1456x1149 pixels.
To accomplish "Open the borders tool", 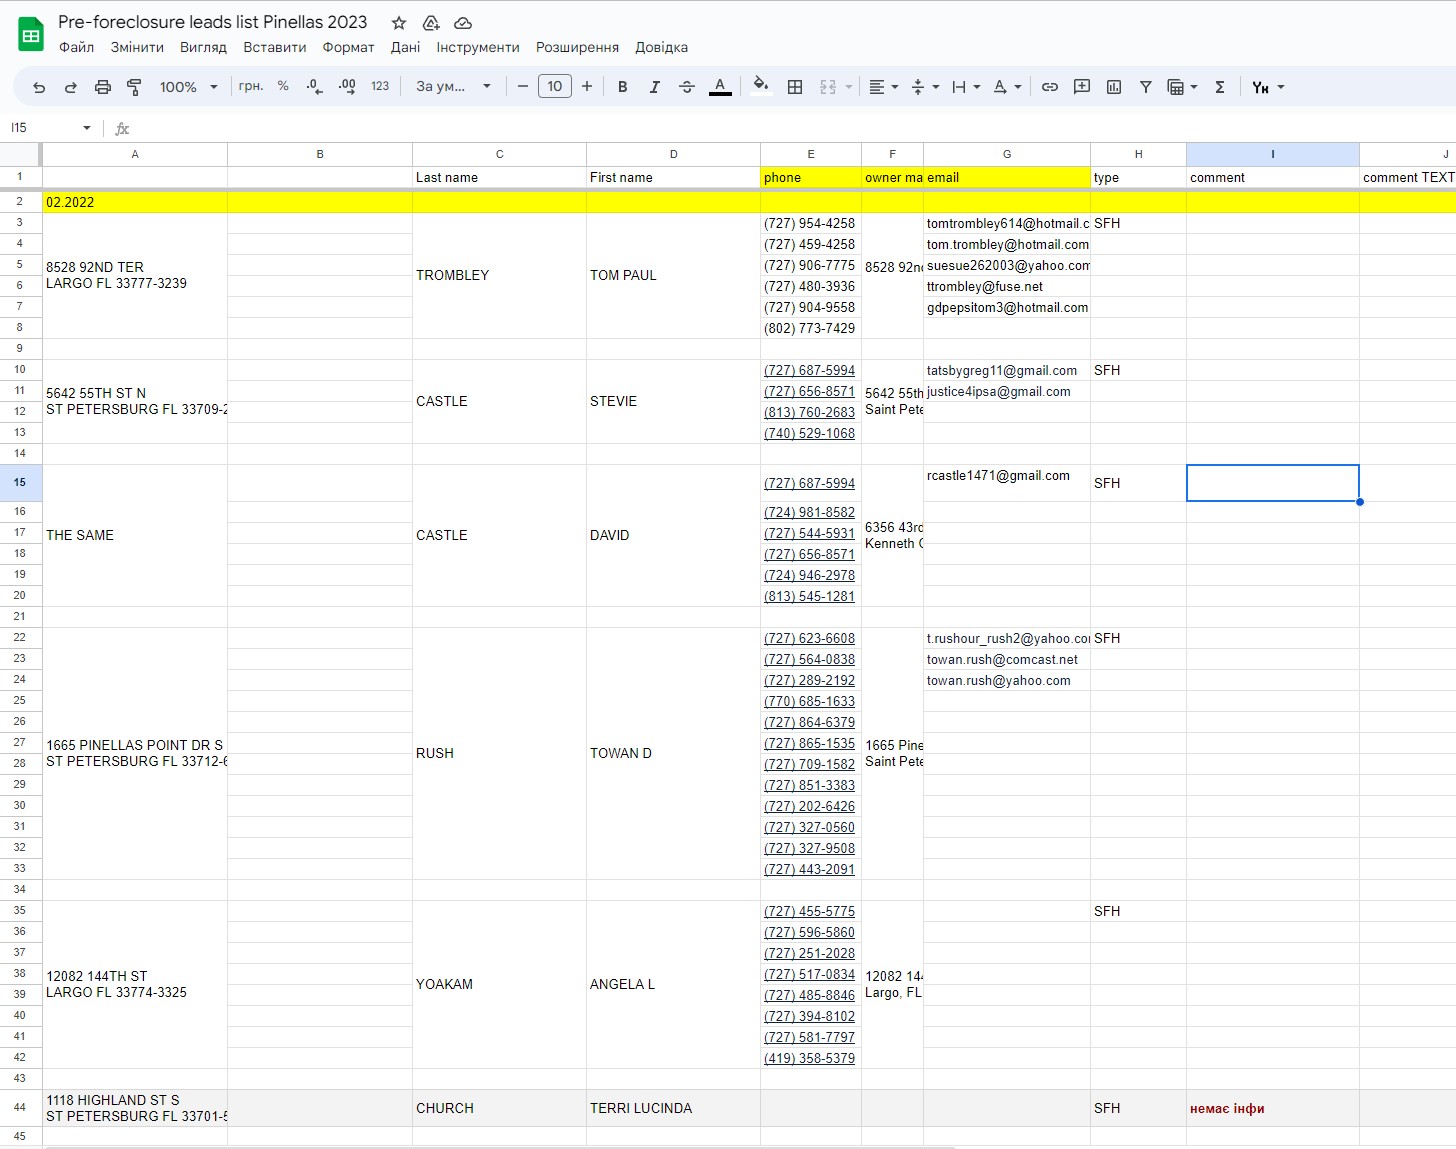I will click(x=795, y=87).
